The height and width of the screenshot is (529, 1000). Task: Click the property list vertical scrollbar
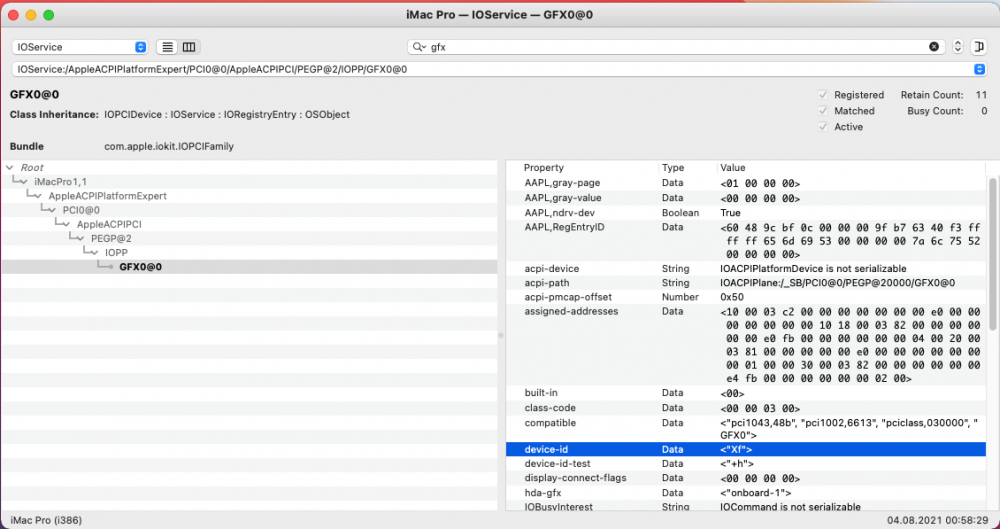pos(993,255)
